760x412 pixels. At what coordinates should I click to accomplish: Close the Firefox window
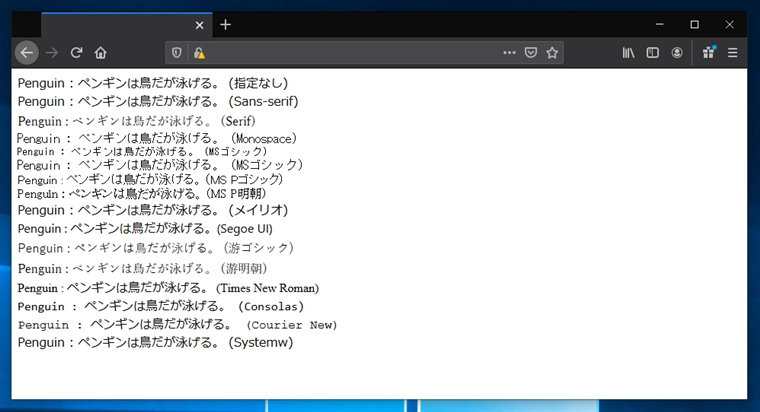(729, 24)
